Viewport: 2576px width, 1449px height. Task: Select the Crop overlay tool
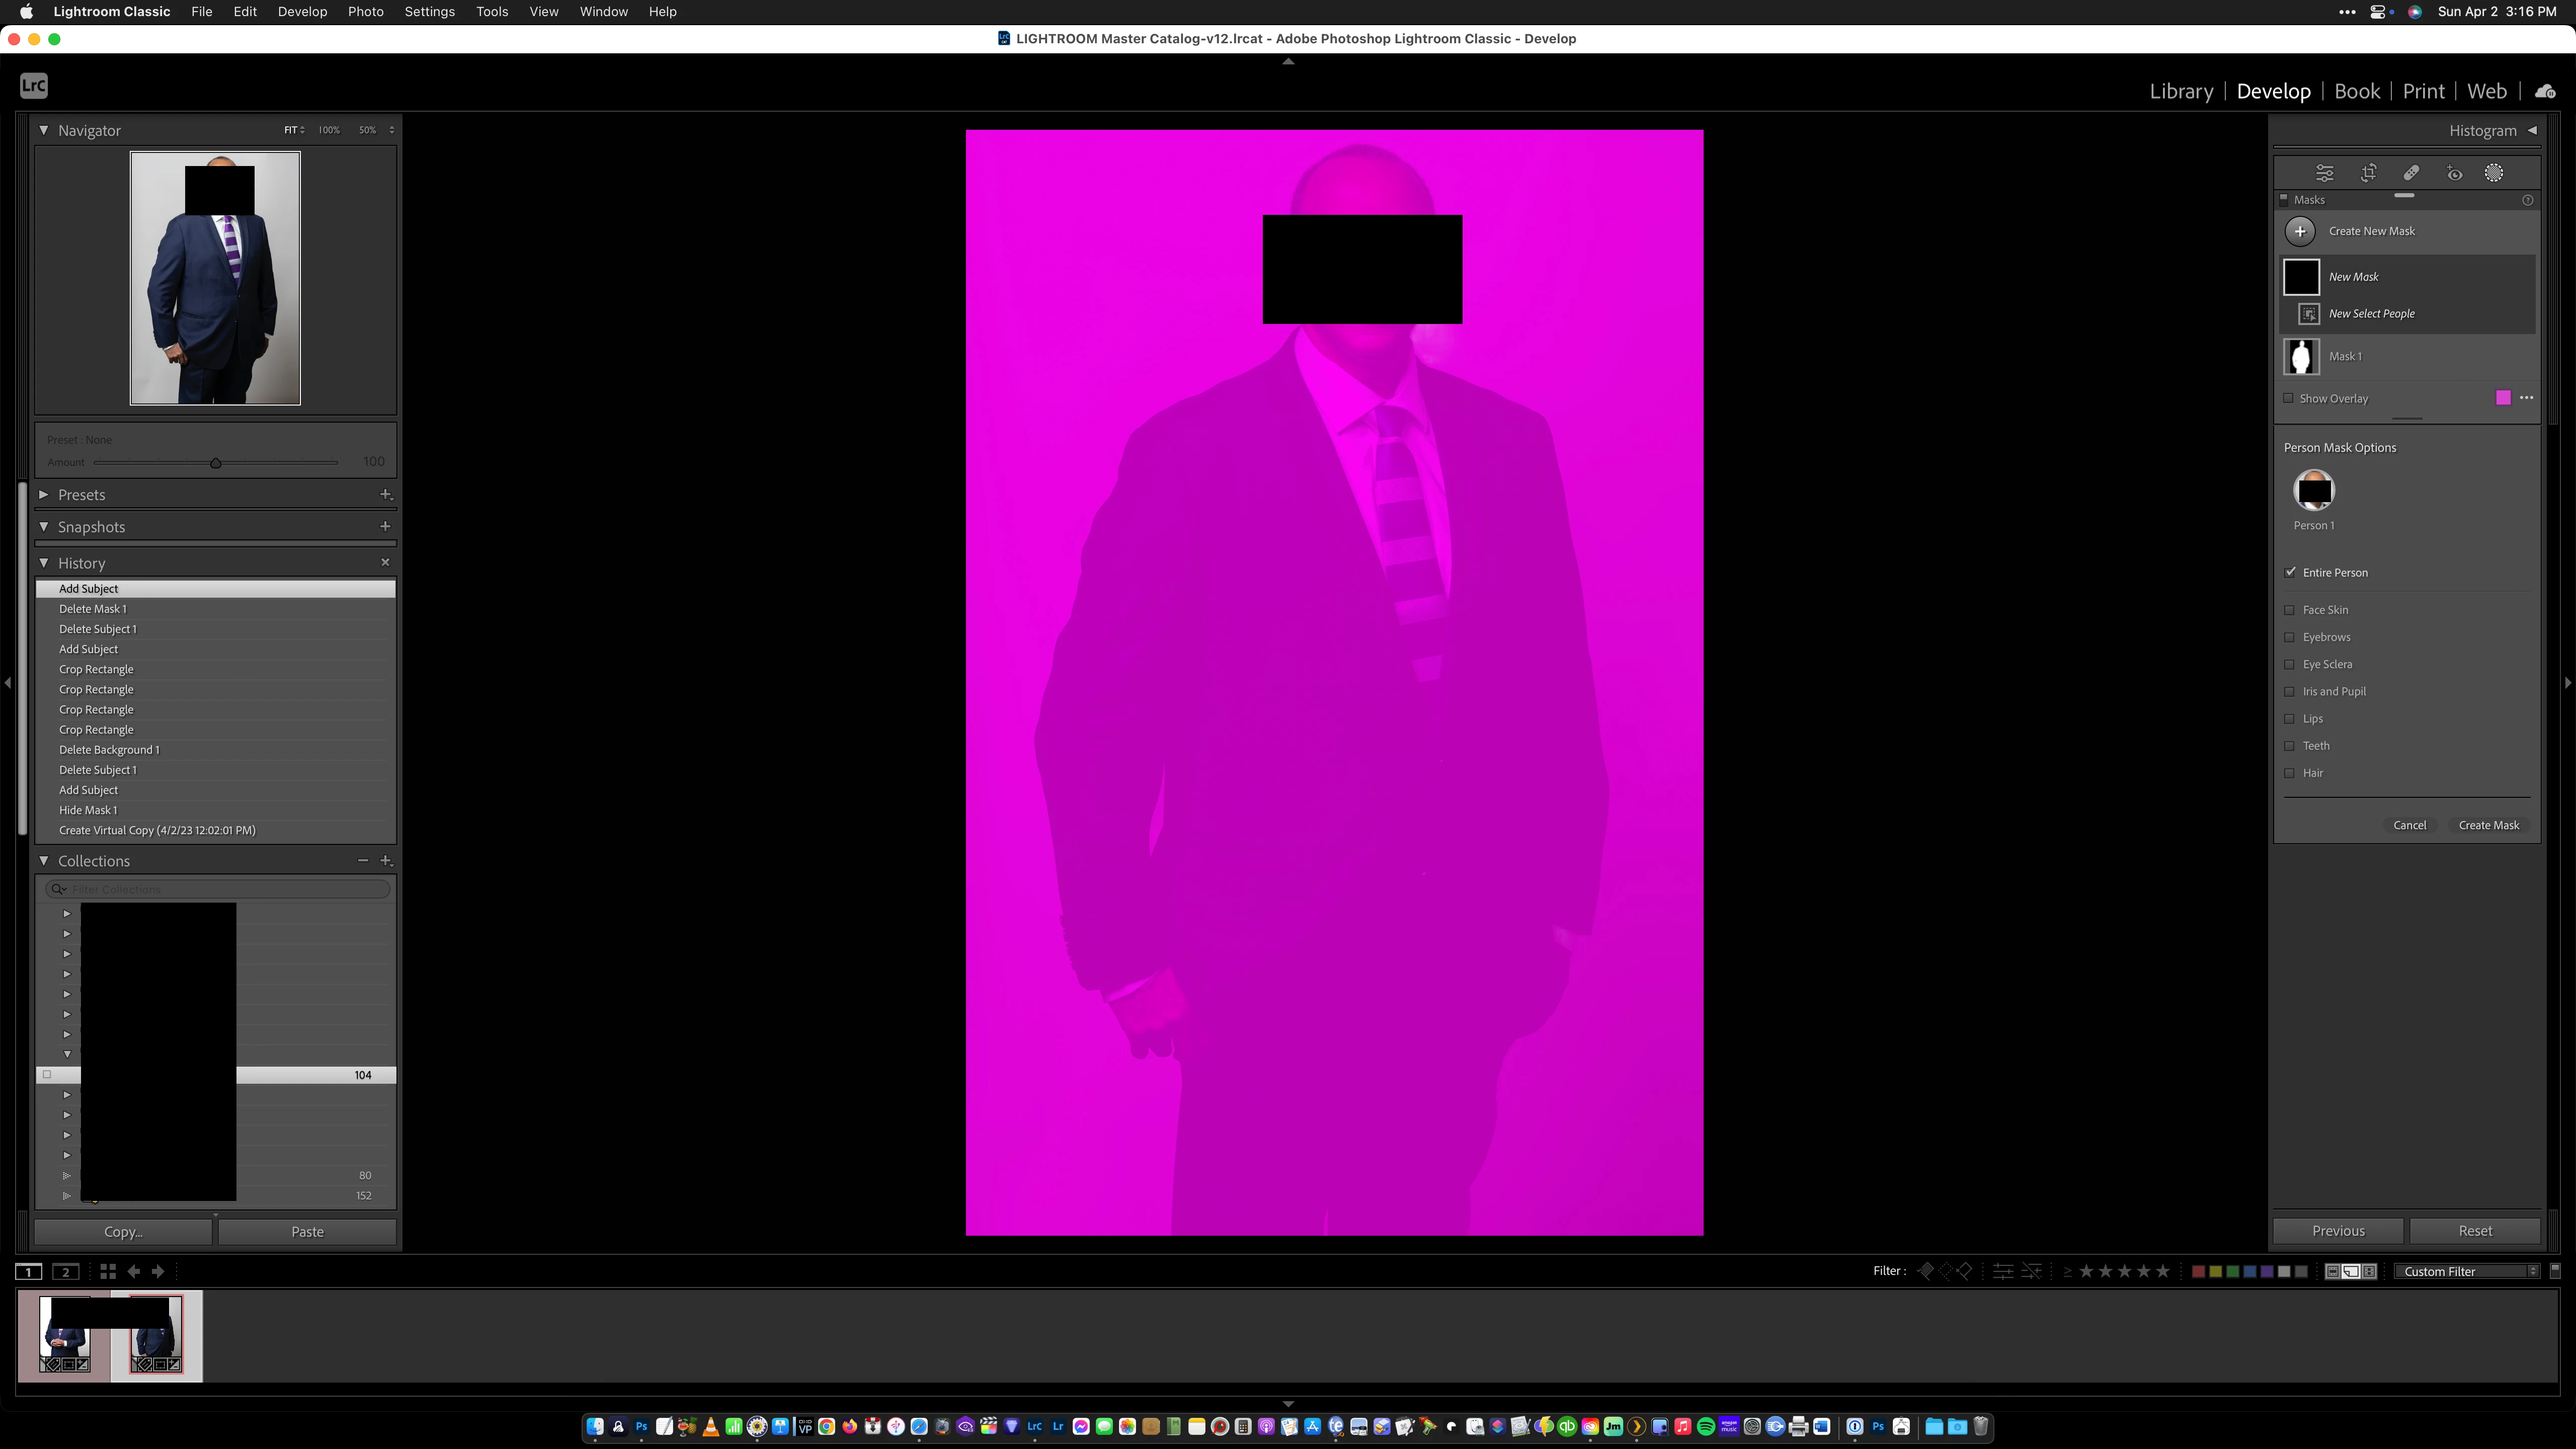coord(2369,173)
